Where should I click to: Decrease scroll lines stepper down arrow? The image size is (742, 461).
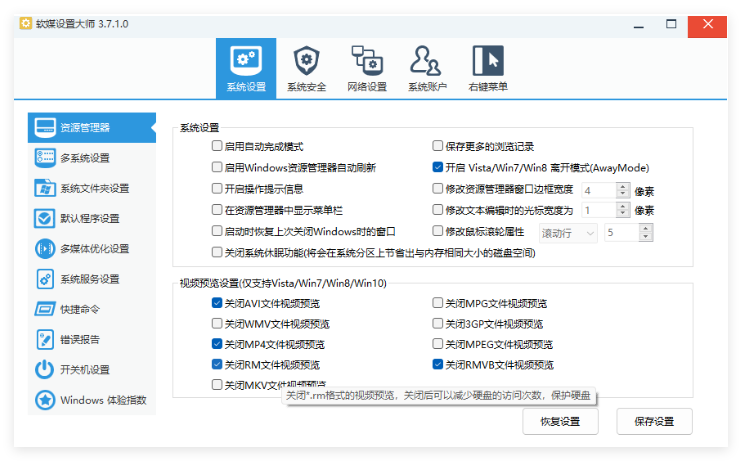tap(646, 237)
